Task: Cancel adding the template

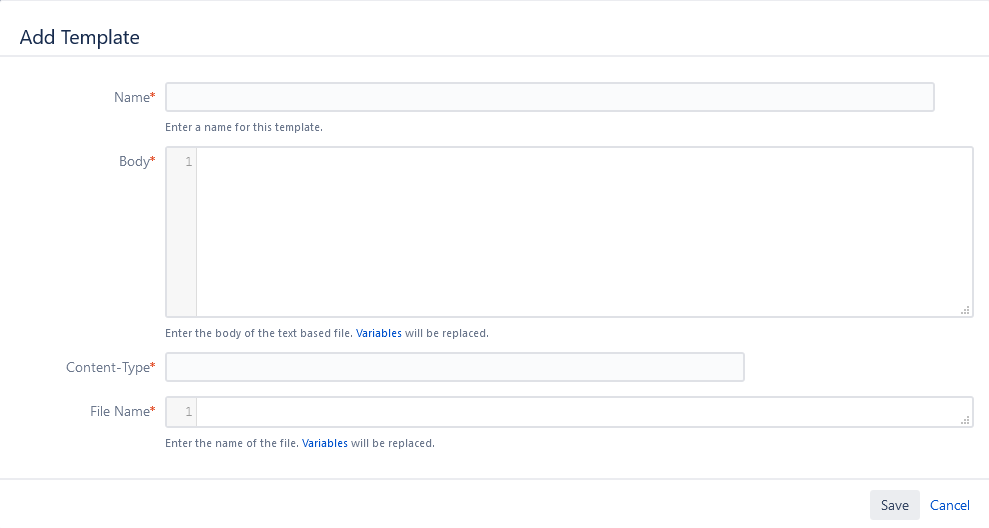Action: [950, 505]
